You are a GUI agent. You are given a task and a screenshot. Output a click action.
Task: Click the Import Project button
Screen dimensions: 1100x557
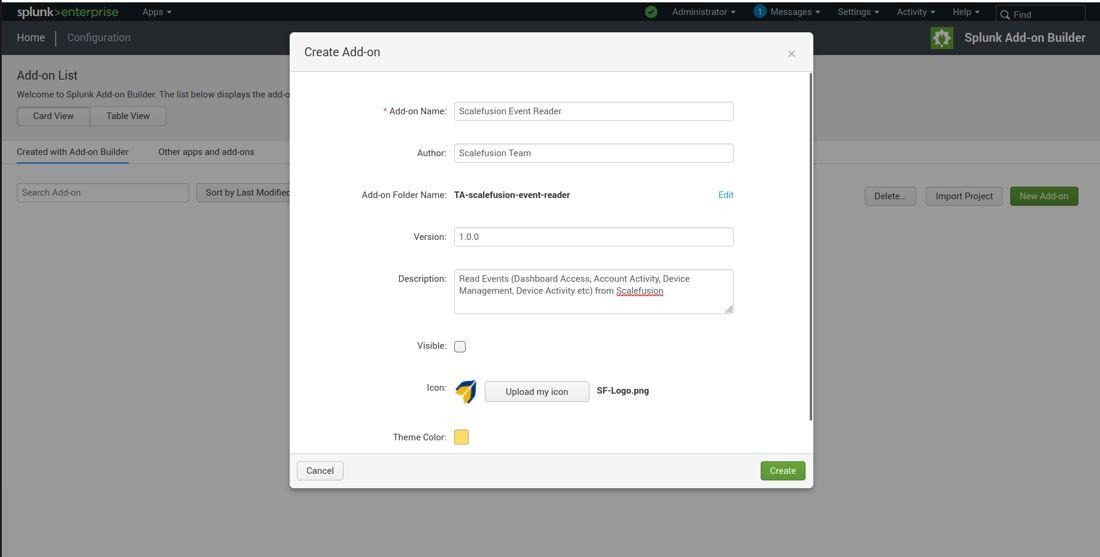964,196
